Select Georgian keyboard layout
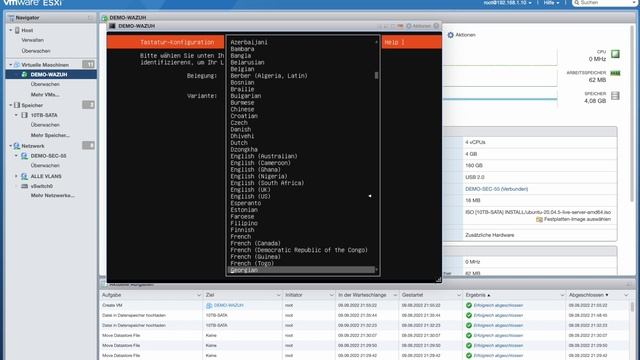Screen dimensions: 640x360 coord(301,270)
